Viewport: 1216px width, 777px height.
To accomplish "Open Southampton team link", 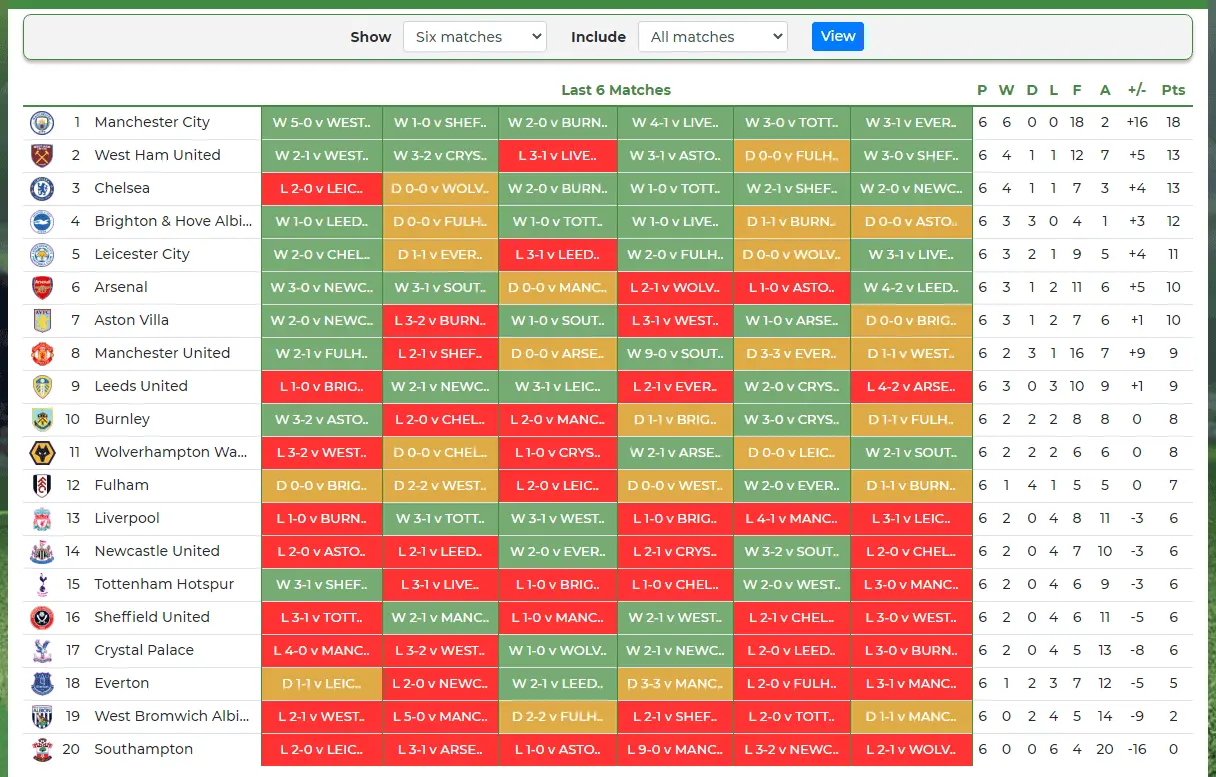I will click(144, 749).
